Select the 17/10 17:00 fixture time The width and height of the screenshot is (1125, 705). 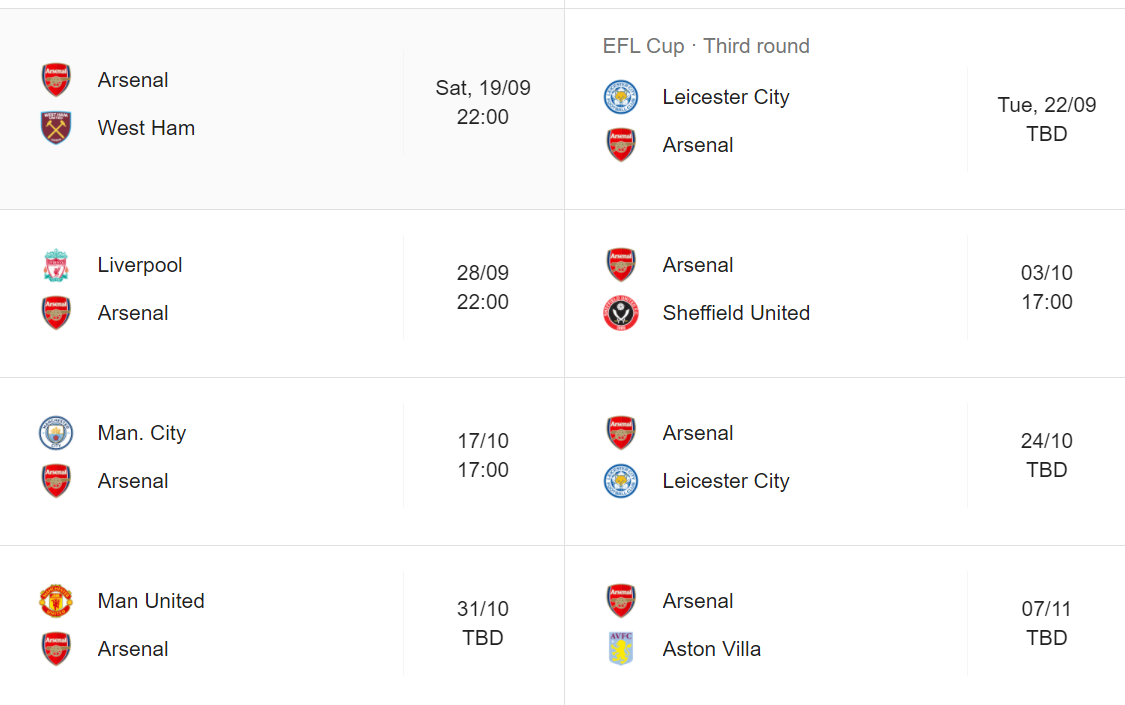pos(483,455)
